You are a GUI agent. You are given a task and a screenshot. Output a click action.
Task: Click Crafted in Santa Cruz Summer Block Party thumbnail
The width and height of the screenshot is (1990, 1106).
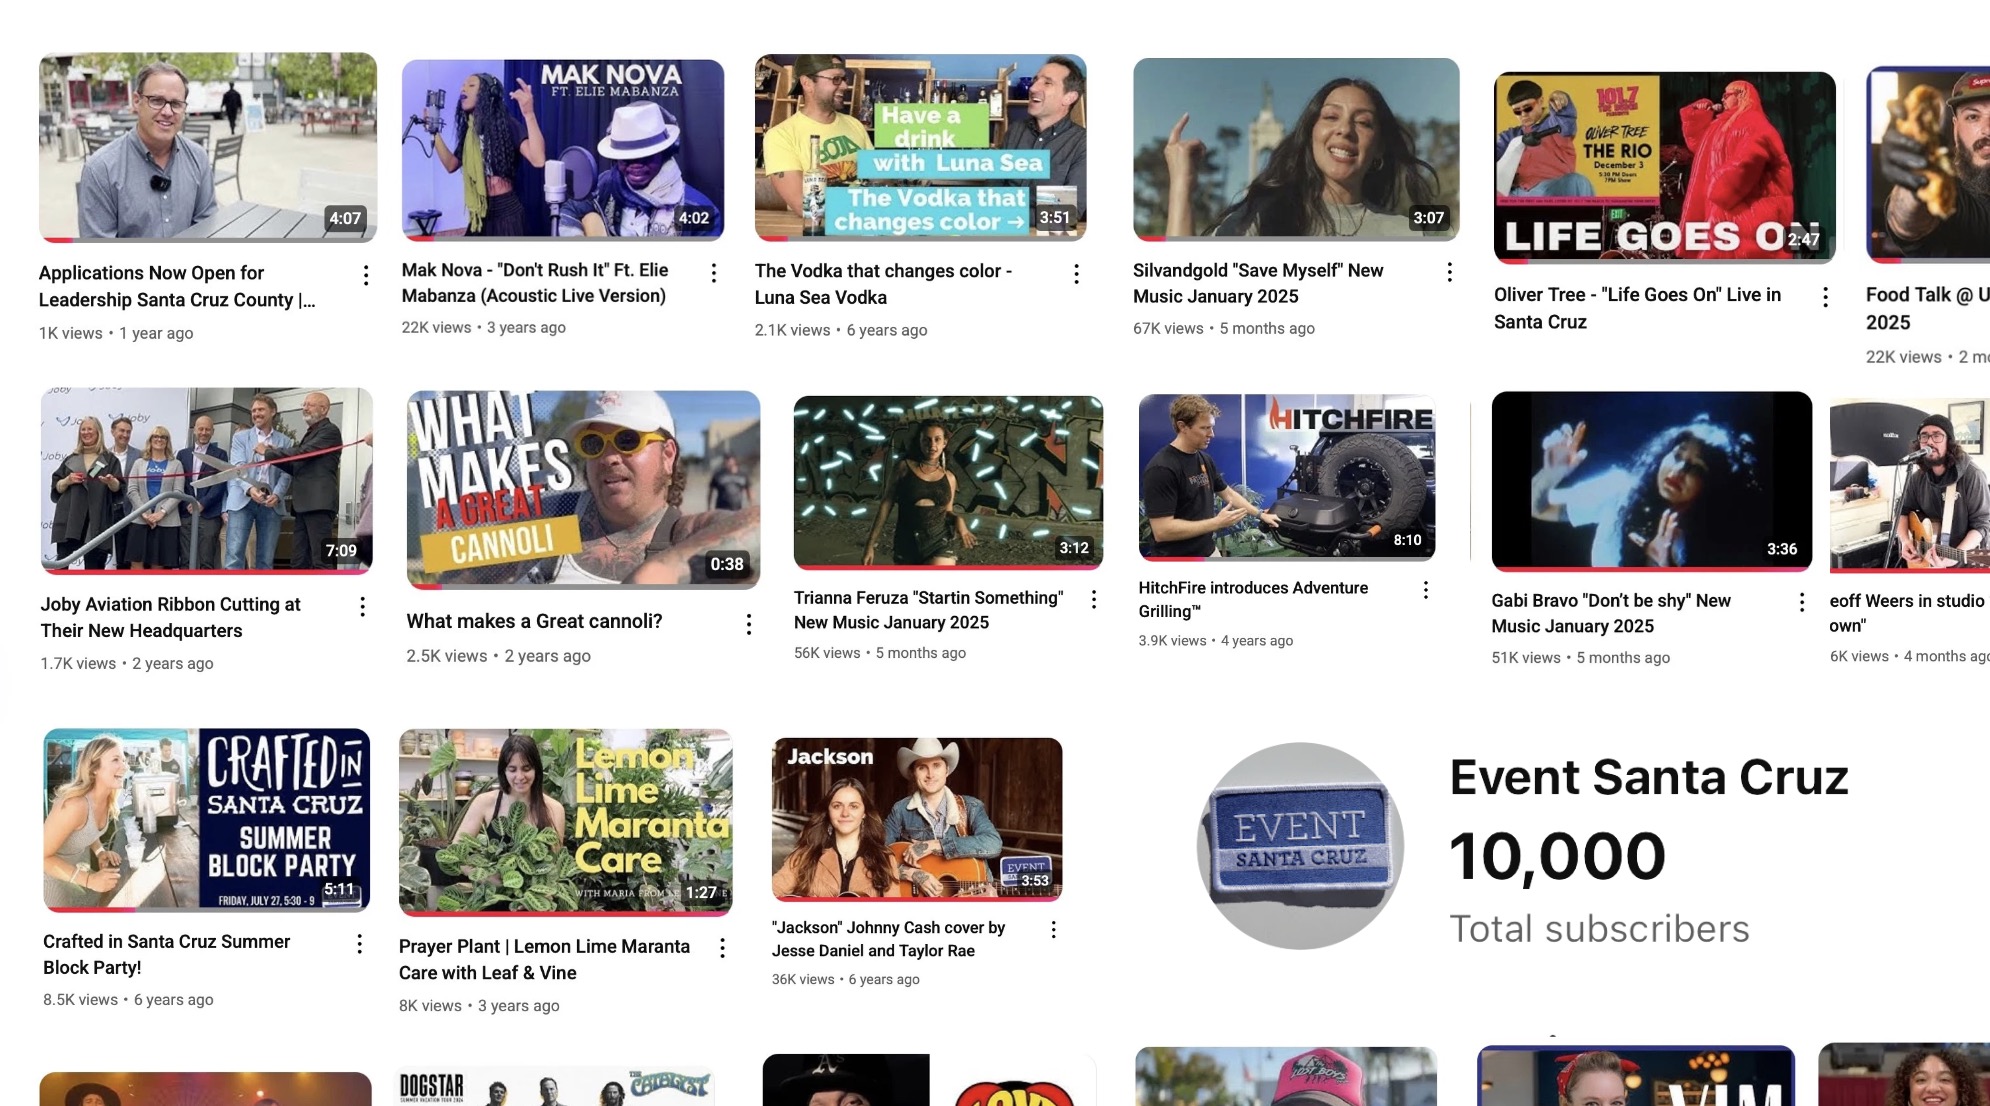207,820
